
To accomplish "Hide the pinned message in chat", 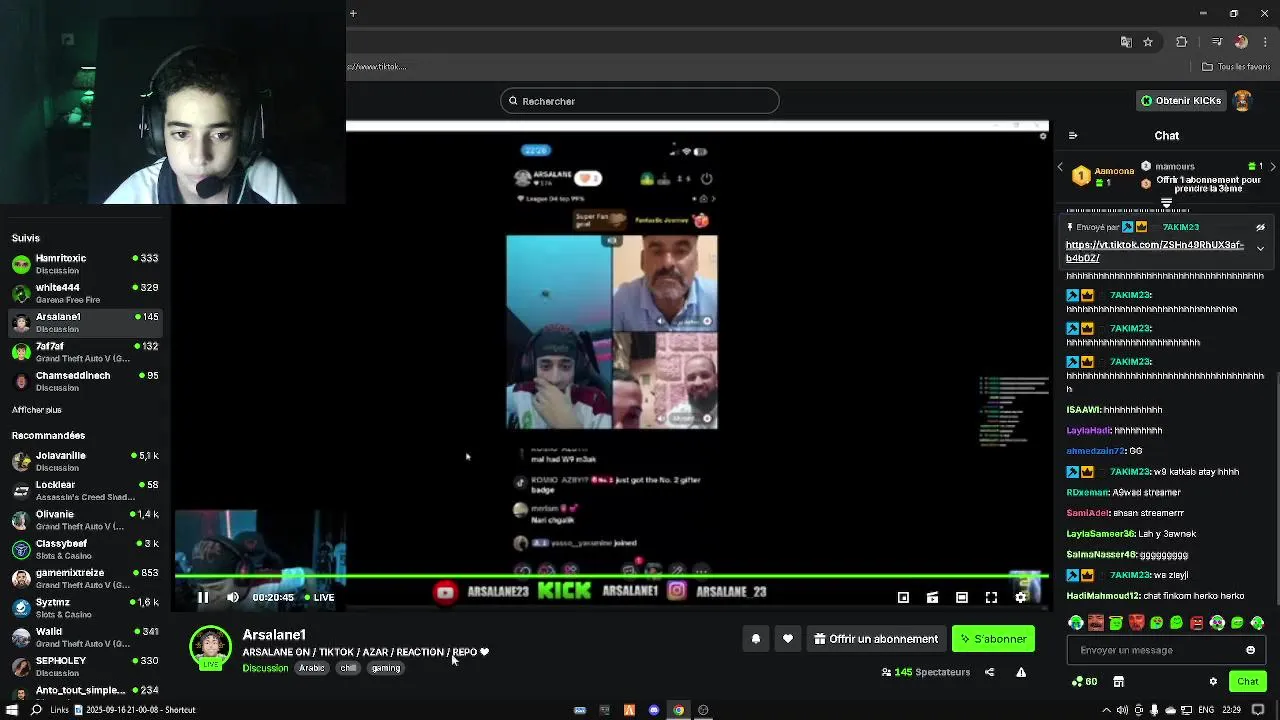I will [x=1260, y=227].
